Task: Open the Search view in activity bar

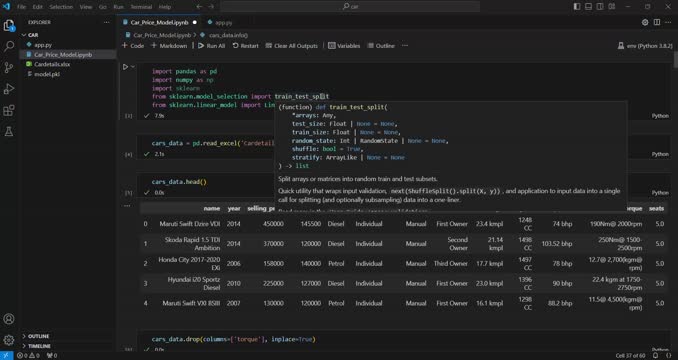Action: (x=9, y=46)
